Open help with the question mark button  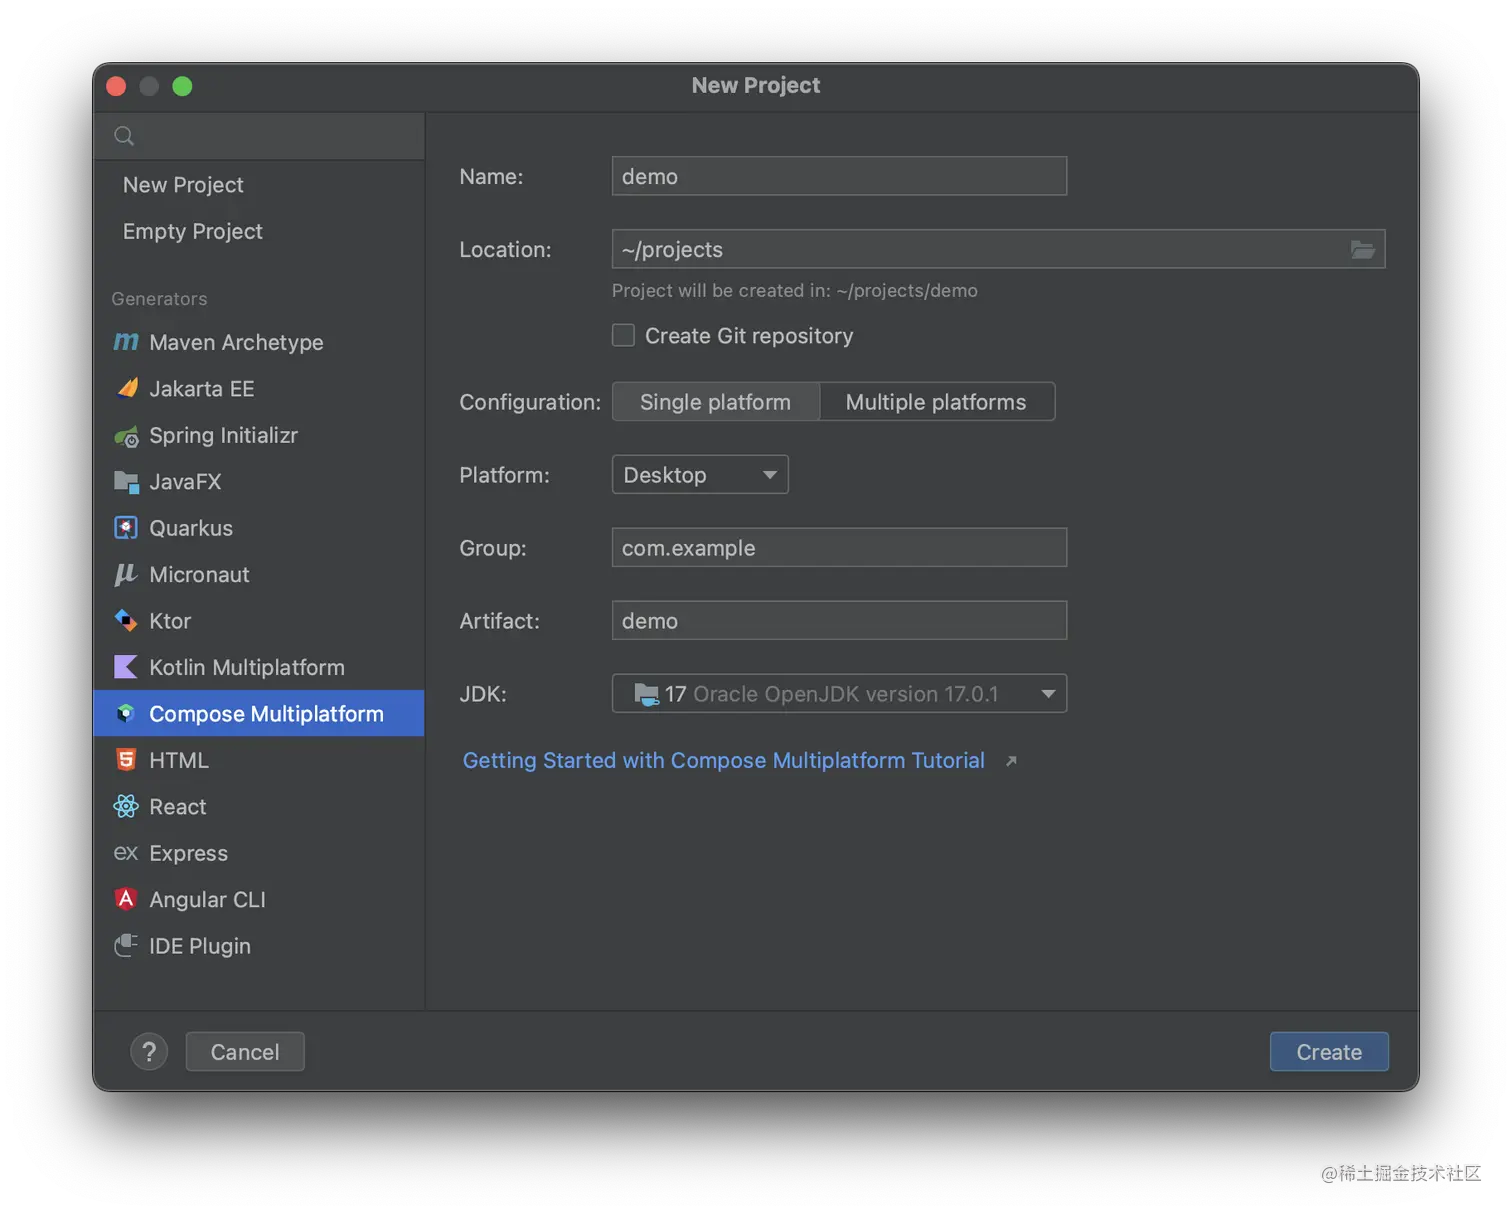[149, 1052]
